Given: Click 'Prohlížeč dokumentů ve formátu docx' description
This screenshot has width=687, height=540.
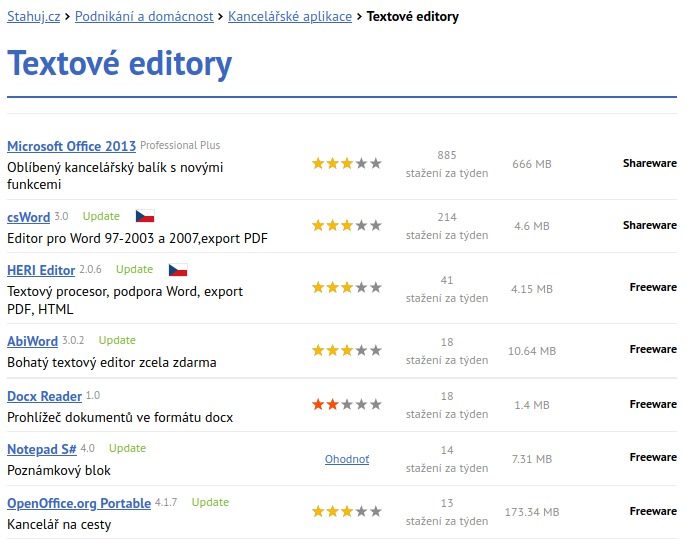Looking at the screenshot, I should [120, 417].
